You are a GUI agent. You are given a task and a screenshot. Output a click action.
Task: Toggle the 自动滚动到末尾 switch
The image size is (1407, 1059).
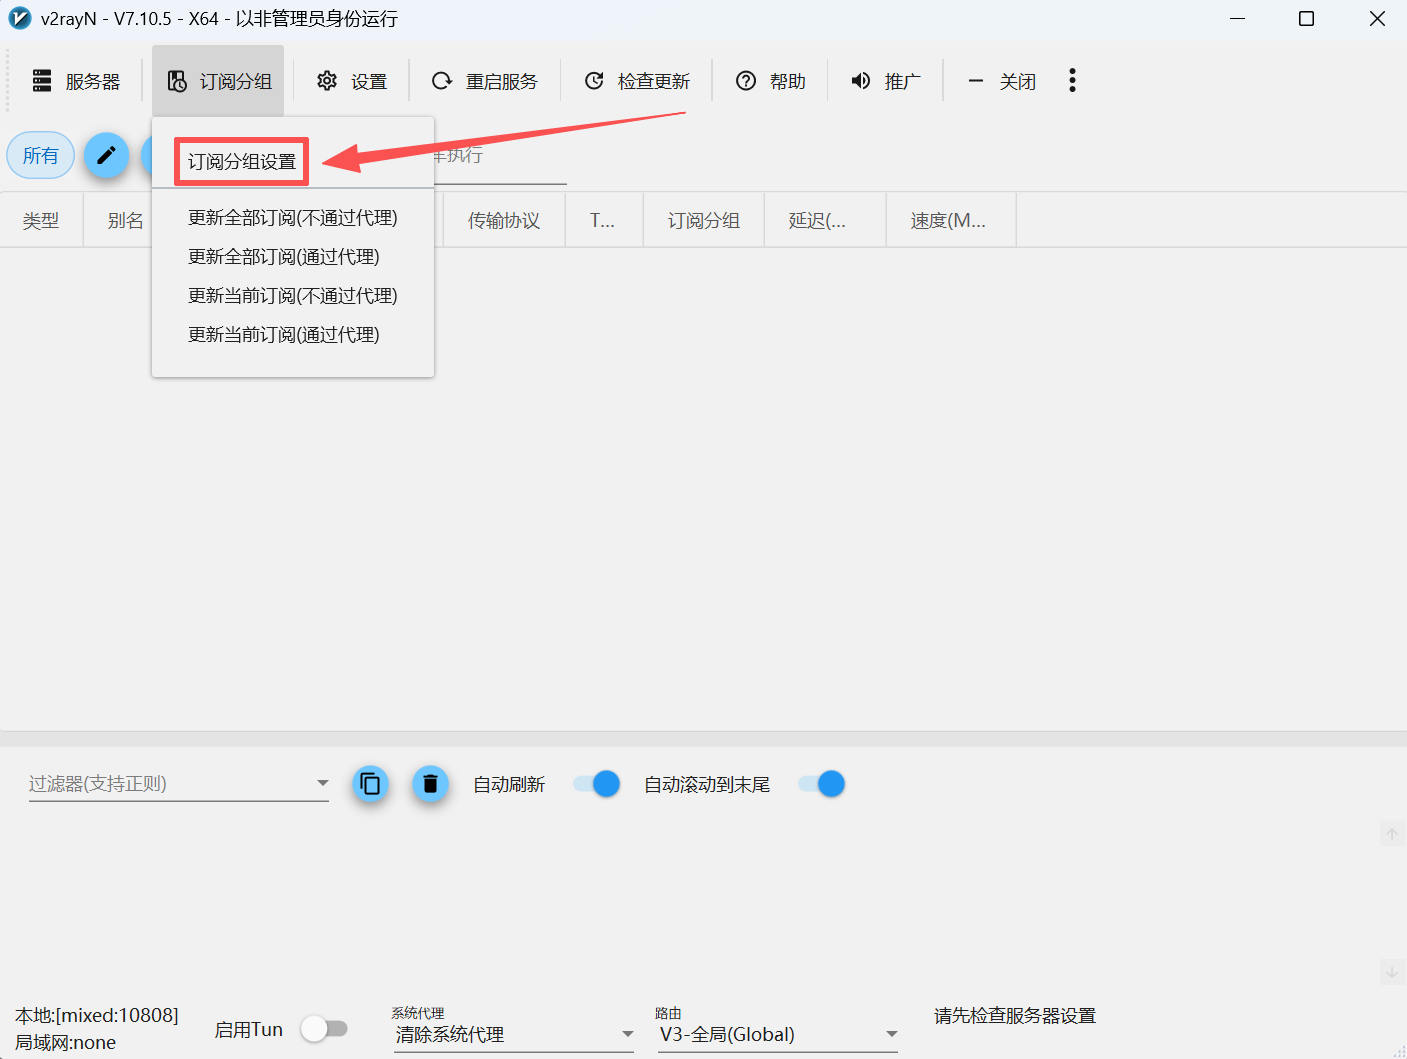coord(822,784)
